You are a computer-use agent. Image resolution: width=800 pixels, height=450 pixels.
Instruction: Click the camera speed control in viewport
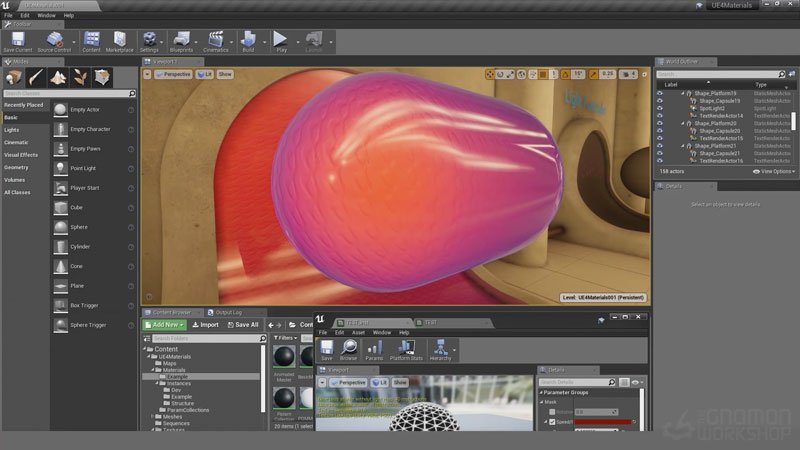[628, 74]
